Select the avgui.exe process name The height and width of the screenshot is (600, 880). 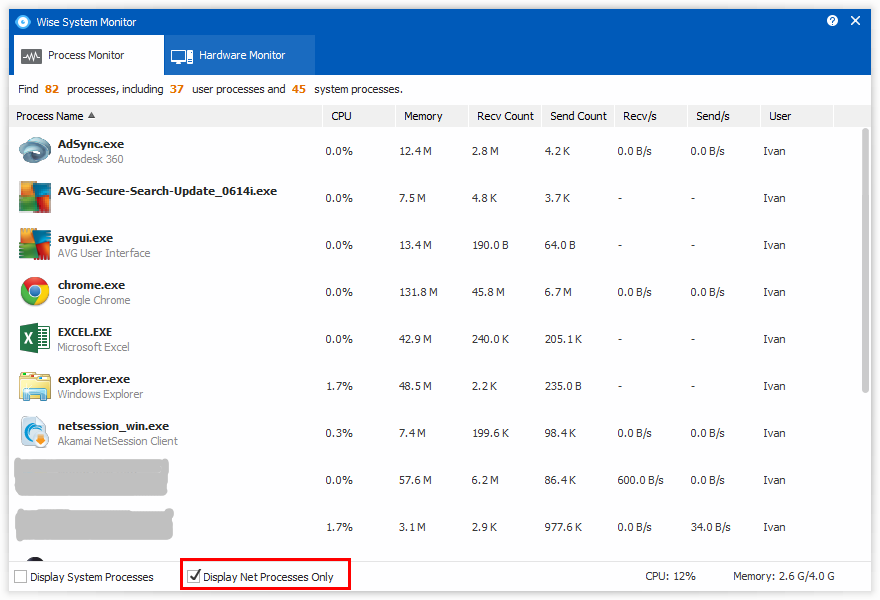coord(85,239)
